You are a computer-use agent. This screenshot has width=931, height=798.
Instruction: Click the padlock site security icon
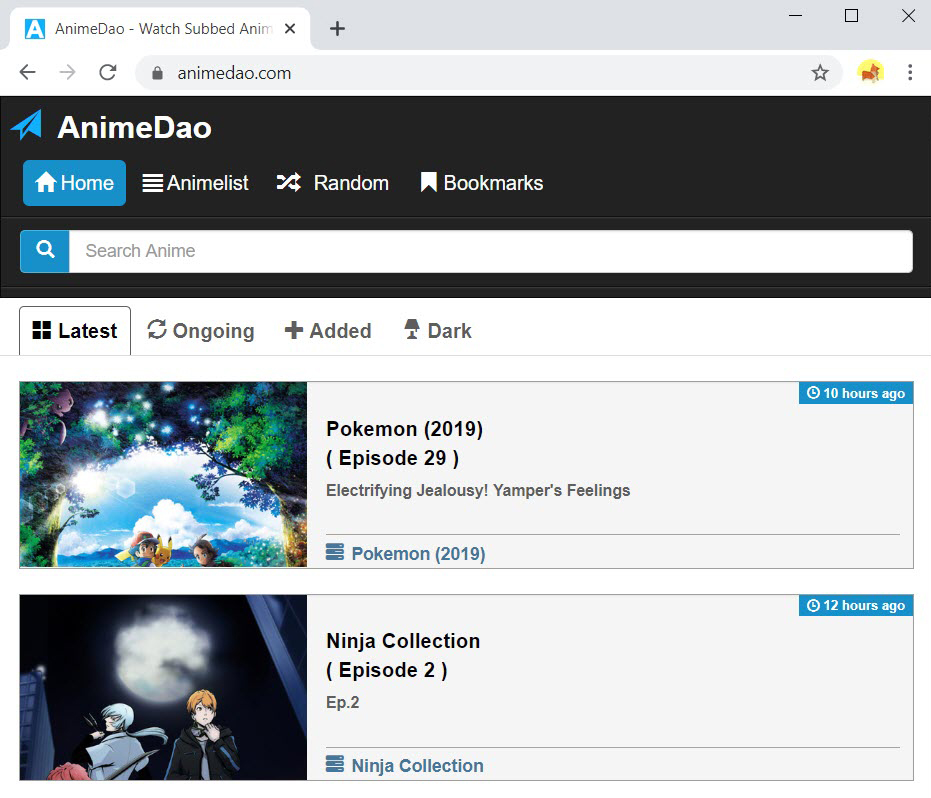157,73
